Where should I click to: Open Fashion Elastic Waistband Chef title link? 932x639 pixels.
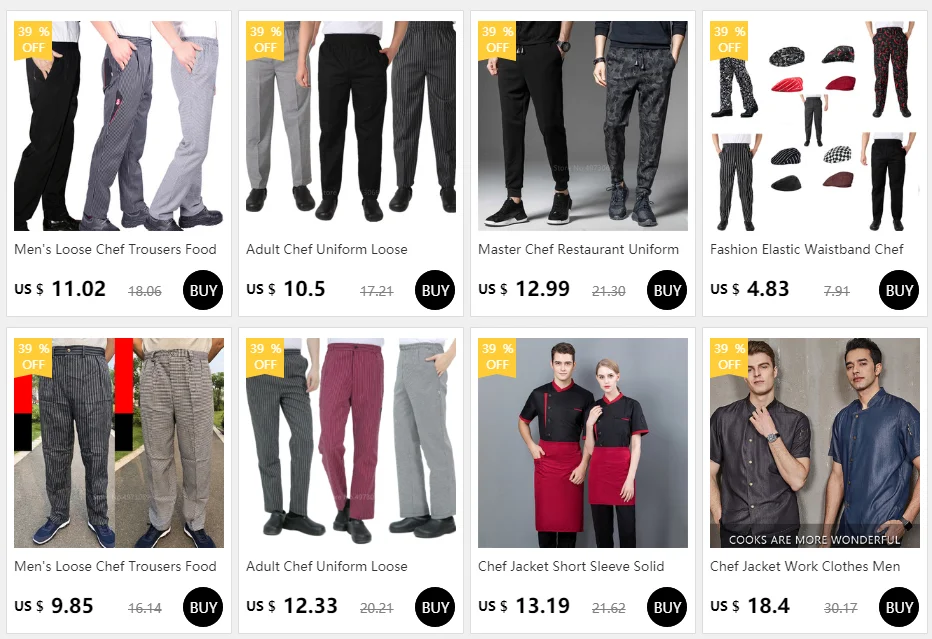(807, 249)
